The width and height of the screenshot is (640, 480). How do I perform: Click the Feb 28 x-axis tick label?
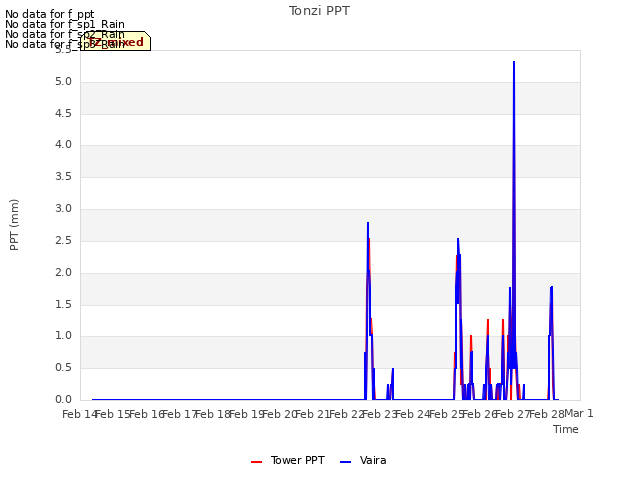[546, 414]
